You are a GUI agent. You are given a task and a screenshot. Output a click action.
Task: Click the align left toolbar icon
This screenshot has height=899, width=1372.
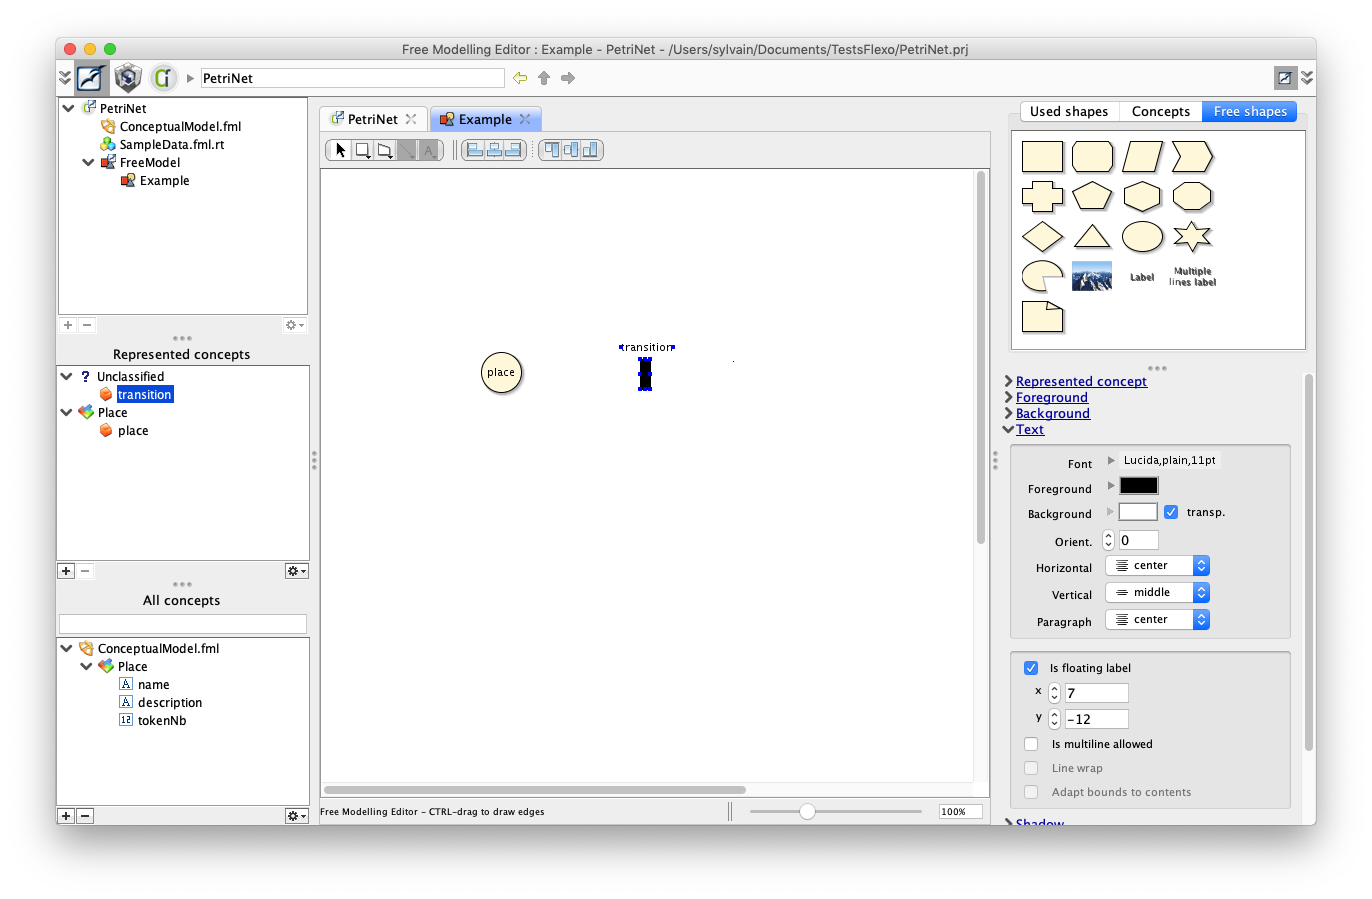tap(475, 150)
